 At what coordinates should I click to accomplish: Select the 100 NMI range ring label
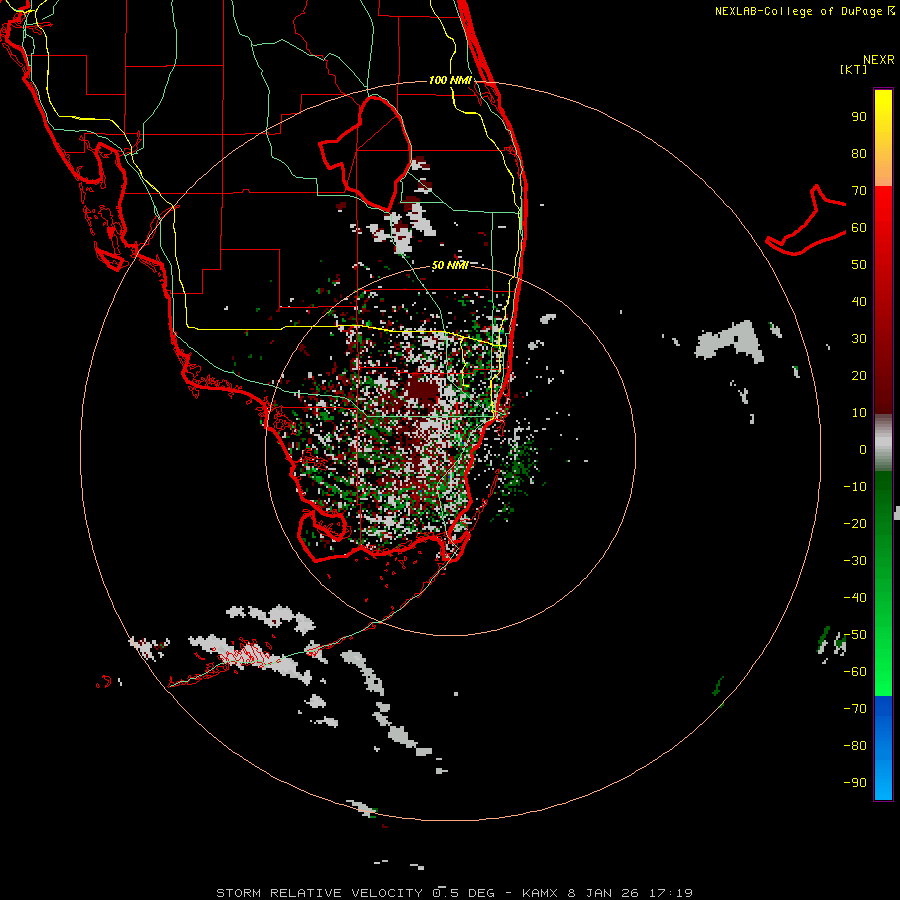[x=450, y=80]
